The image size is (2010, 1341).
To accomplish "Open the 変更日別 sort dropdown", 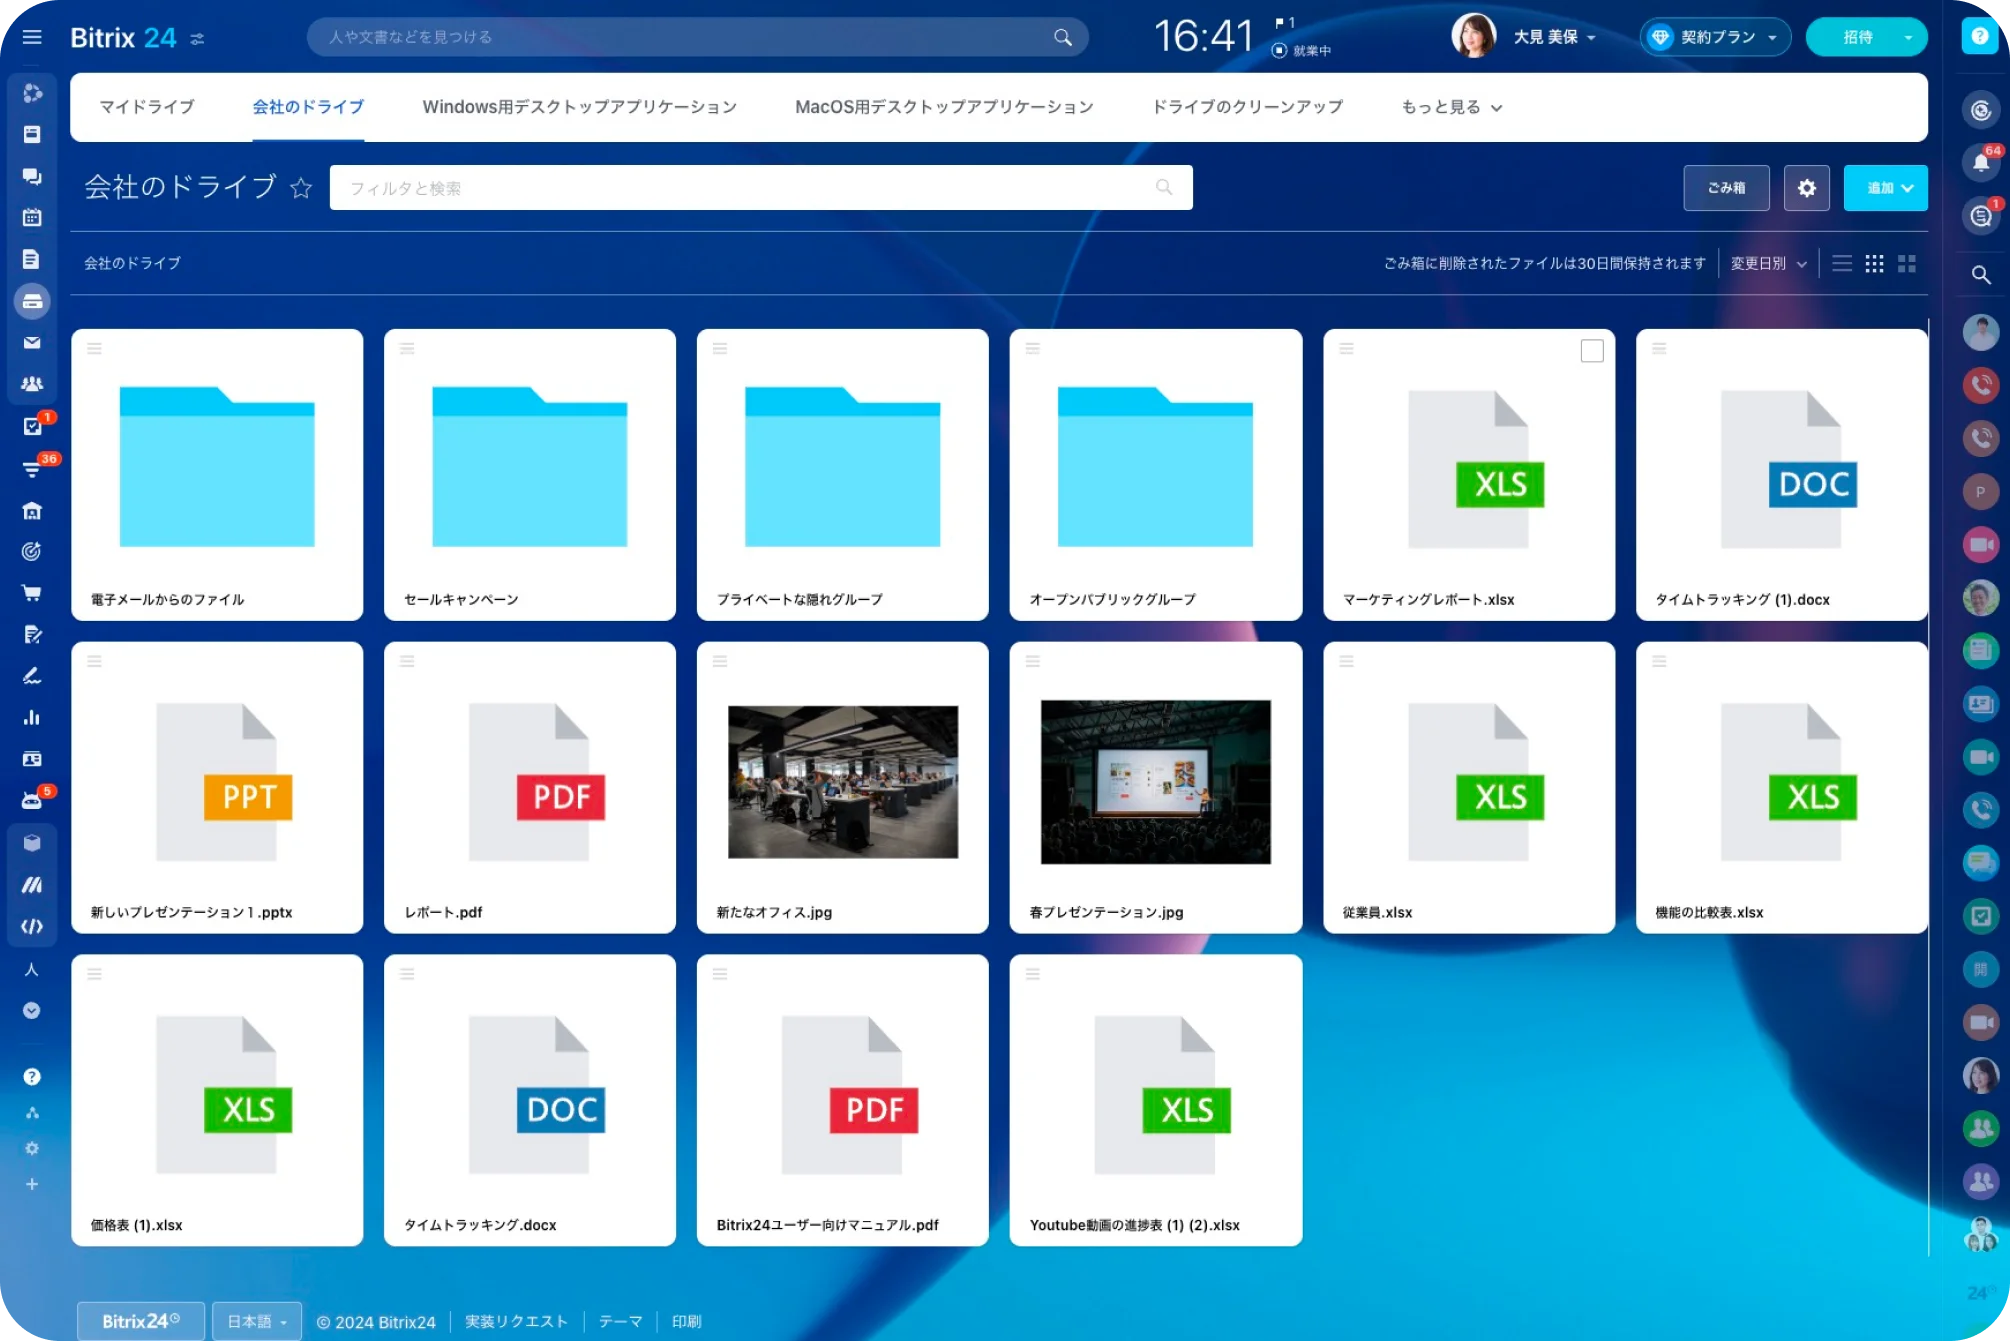I will (1768, 263).
